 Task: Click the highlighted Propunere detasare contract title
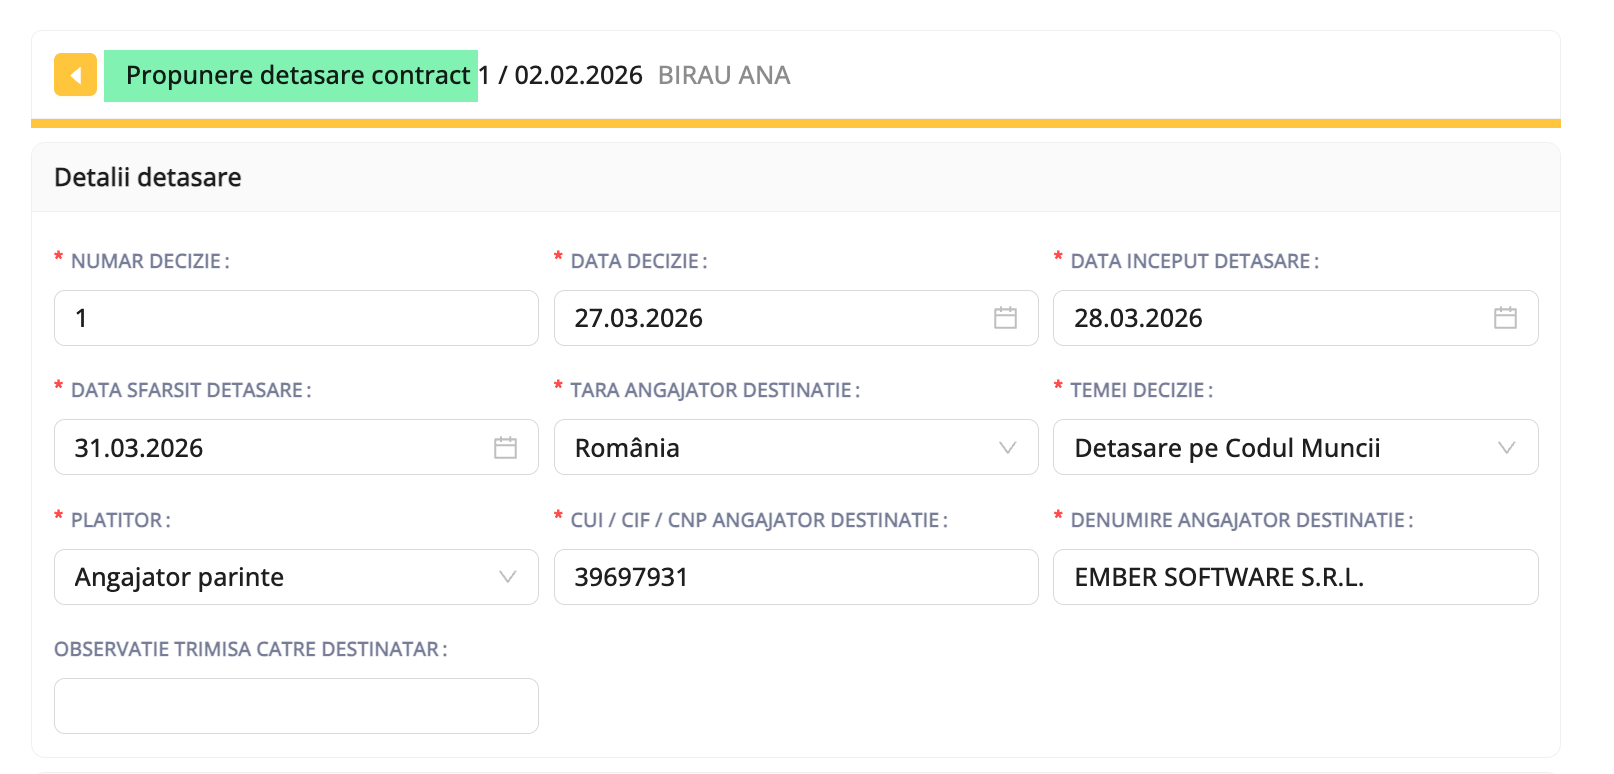(291, 75)
